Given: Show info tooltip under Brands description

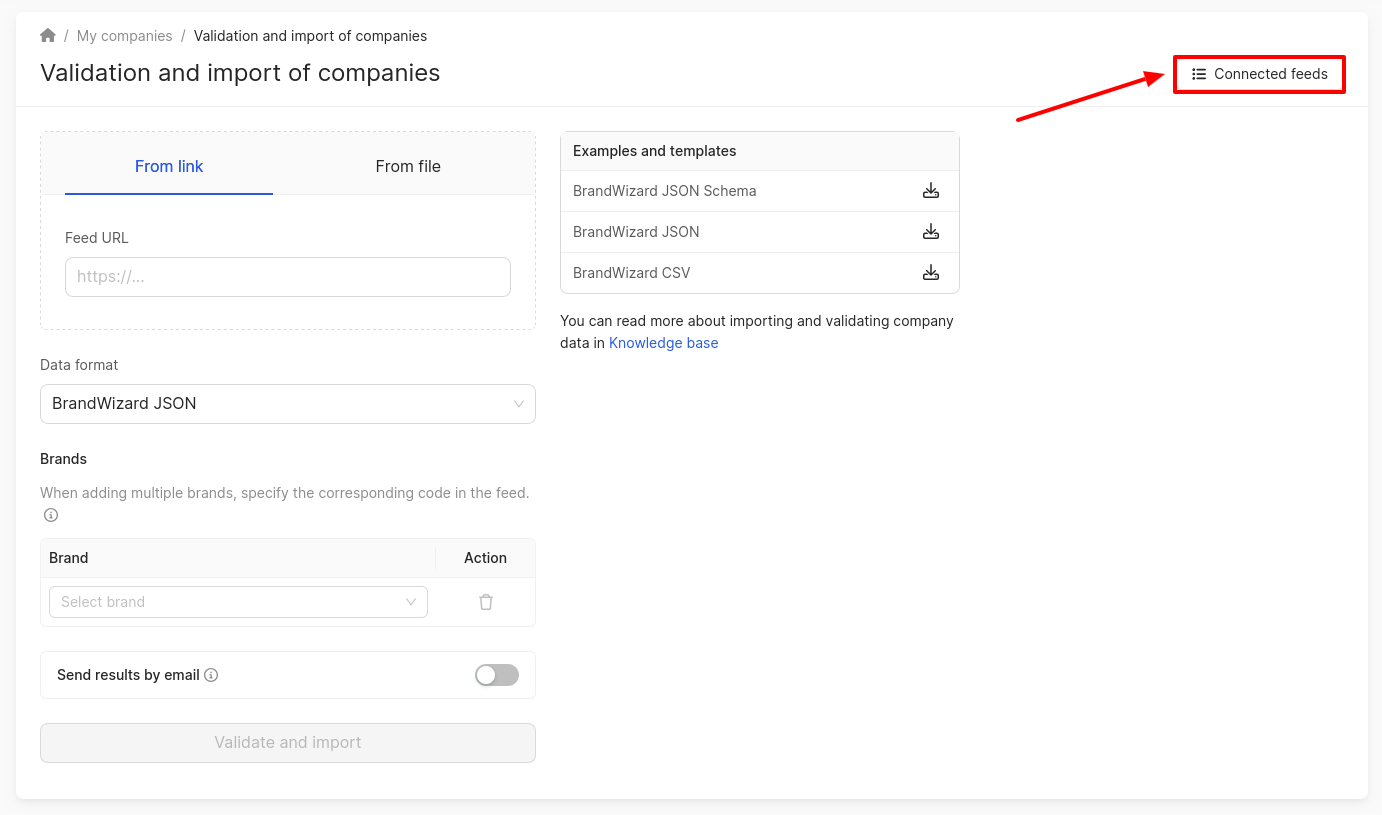Looking at the screenshot, I should [51, 515].
